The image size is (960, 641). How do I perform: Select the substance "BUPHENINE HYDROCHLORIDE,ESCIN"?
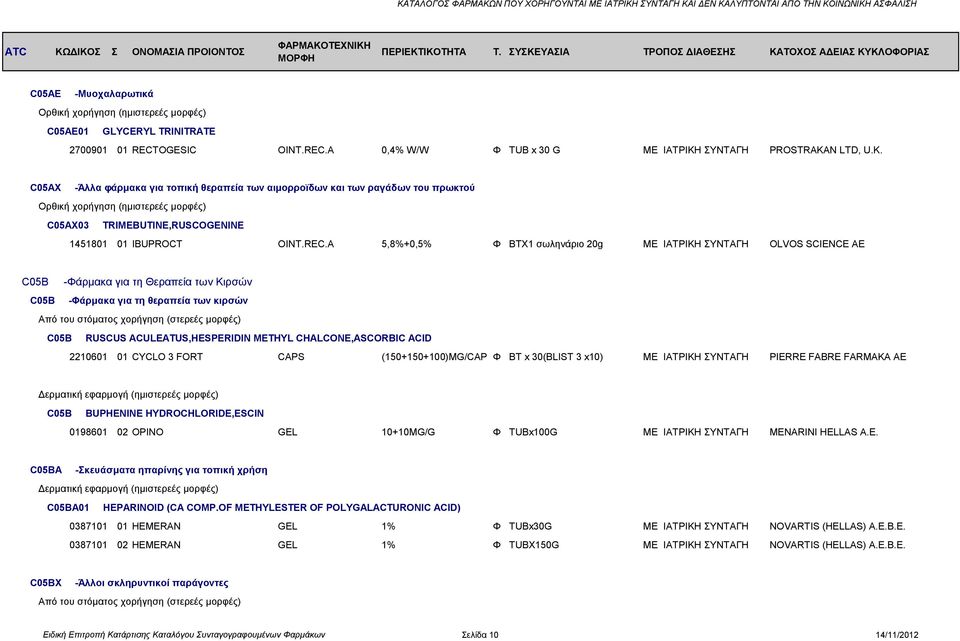[x=174, y=413]
